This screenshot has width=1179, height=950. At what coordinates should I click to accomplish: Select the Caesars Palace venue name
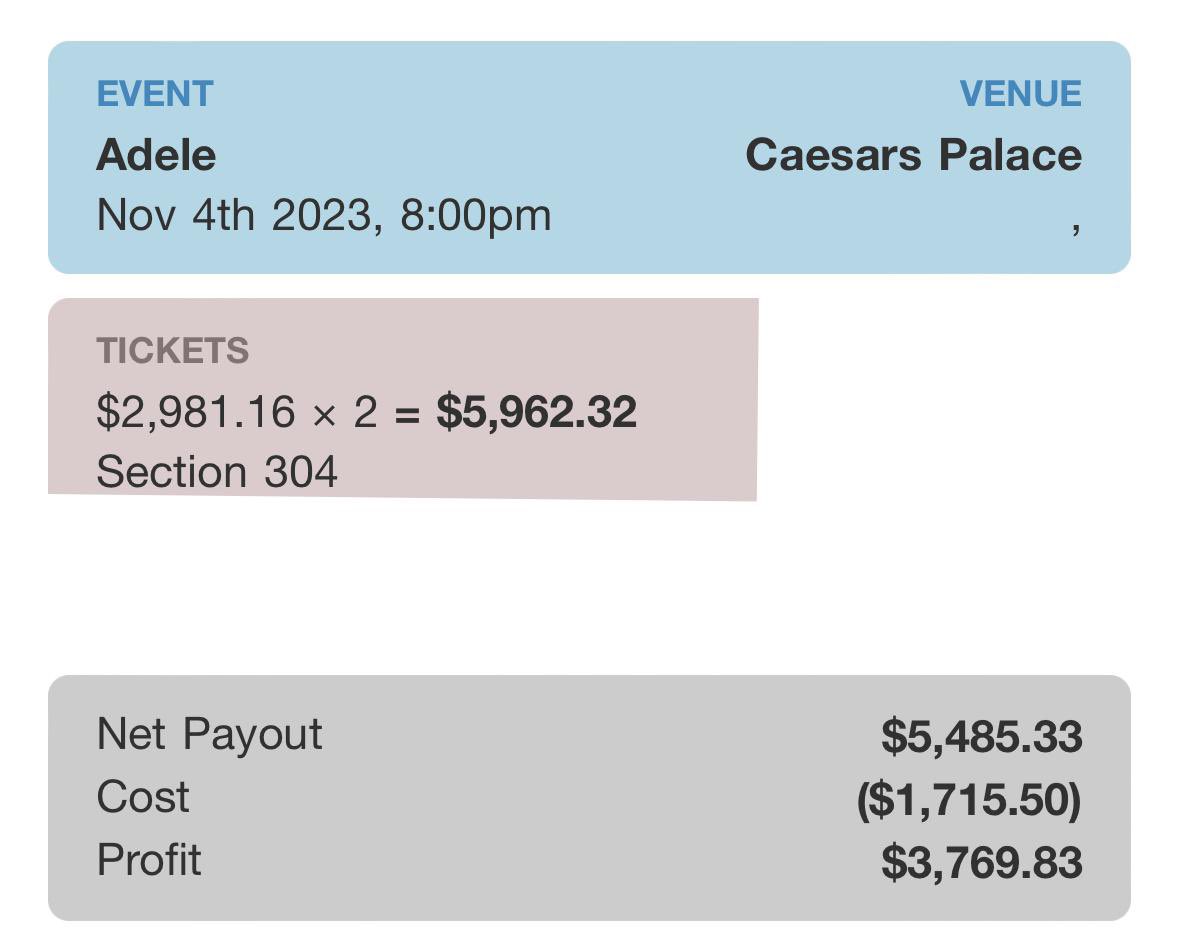(x=913, y=155)
